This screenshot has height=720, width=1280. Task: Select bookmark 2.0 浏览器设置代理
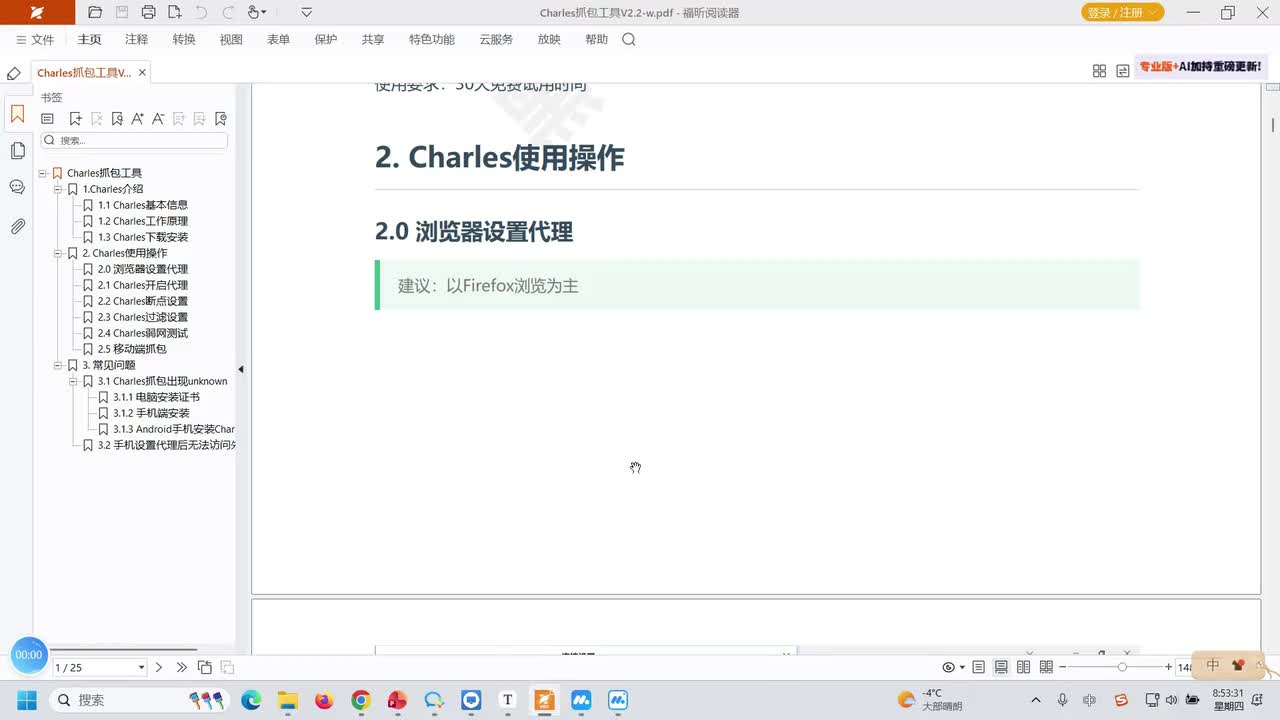tap(142, 269)
